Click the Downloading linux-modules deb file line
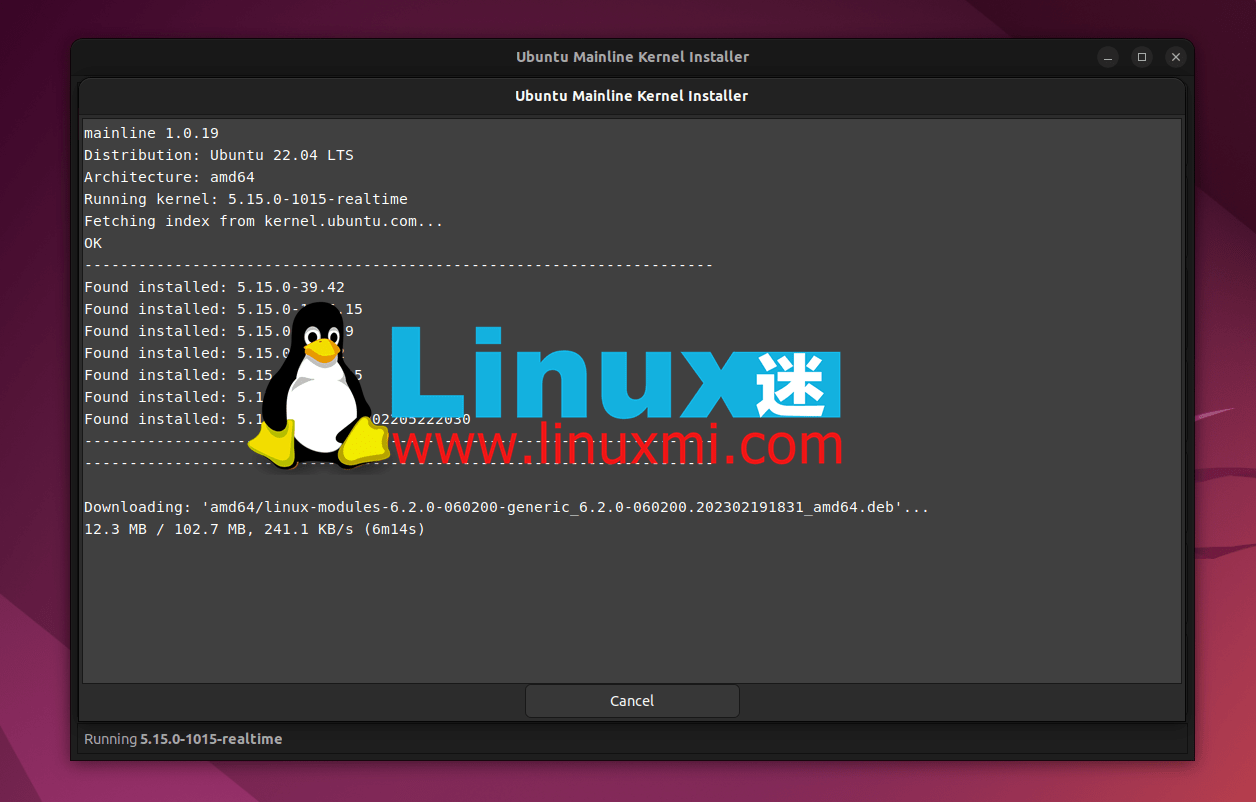Image resolution: width=1256 pixels, height=802 pixels. (505, 507)
